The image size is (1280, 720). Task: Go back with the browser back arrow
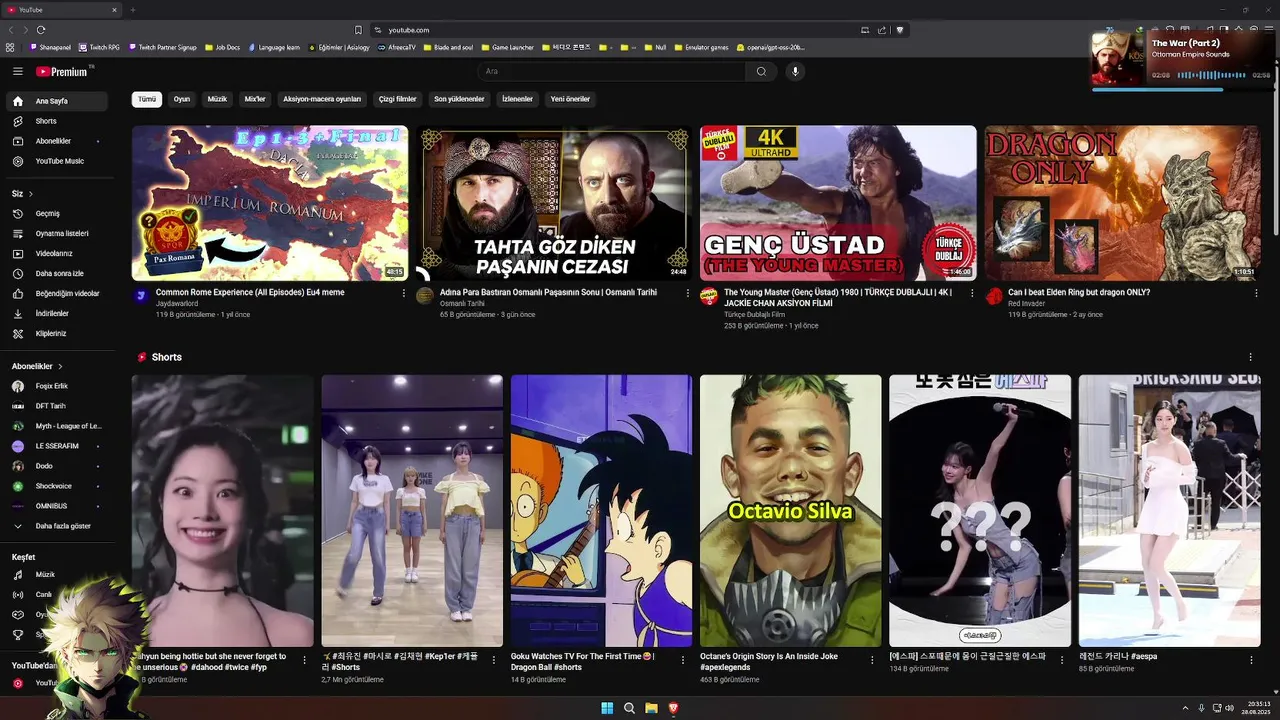click(11, 30)
